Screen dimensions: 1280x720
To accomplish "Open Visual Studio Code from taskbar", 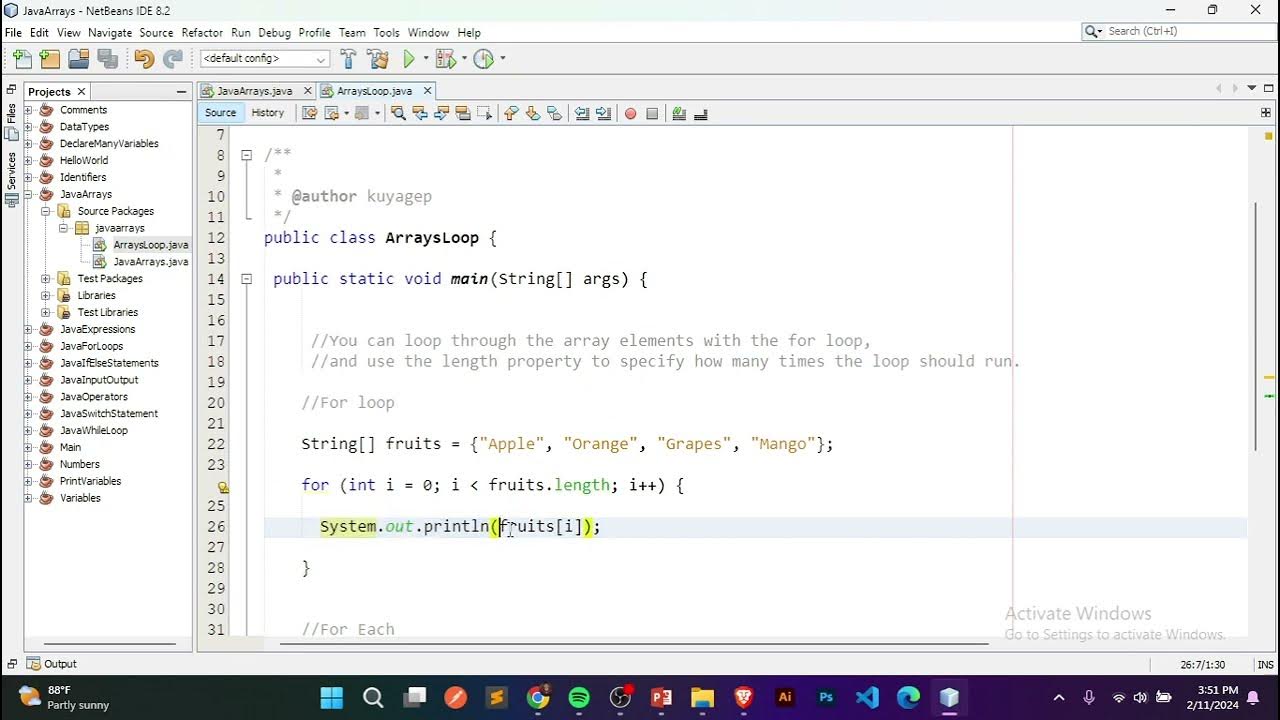I will 867,697.
